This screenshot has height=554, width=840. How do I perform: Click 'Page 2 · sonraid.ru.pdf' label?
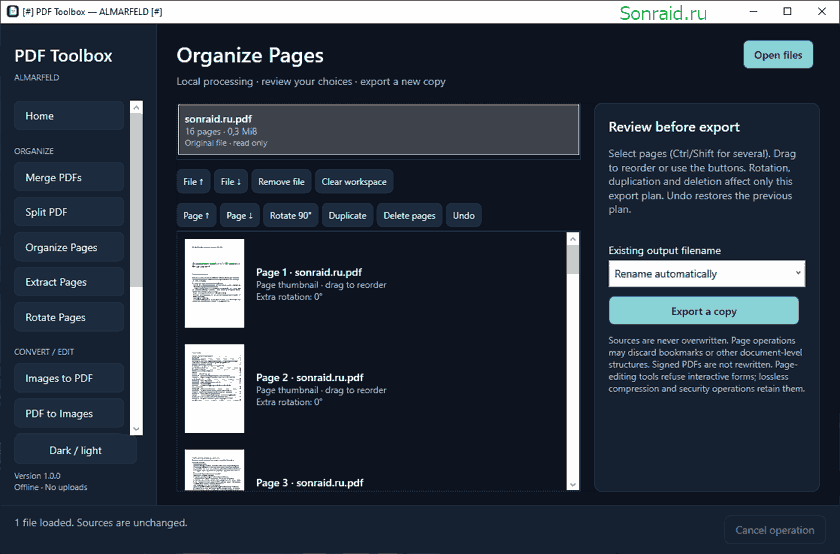pos(310,378)
